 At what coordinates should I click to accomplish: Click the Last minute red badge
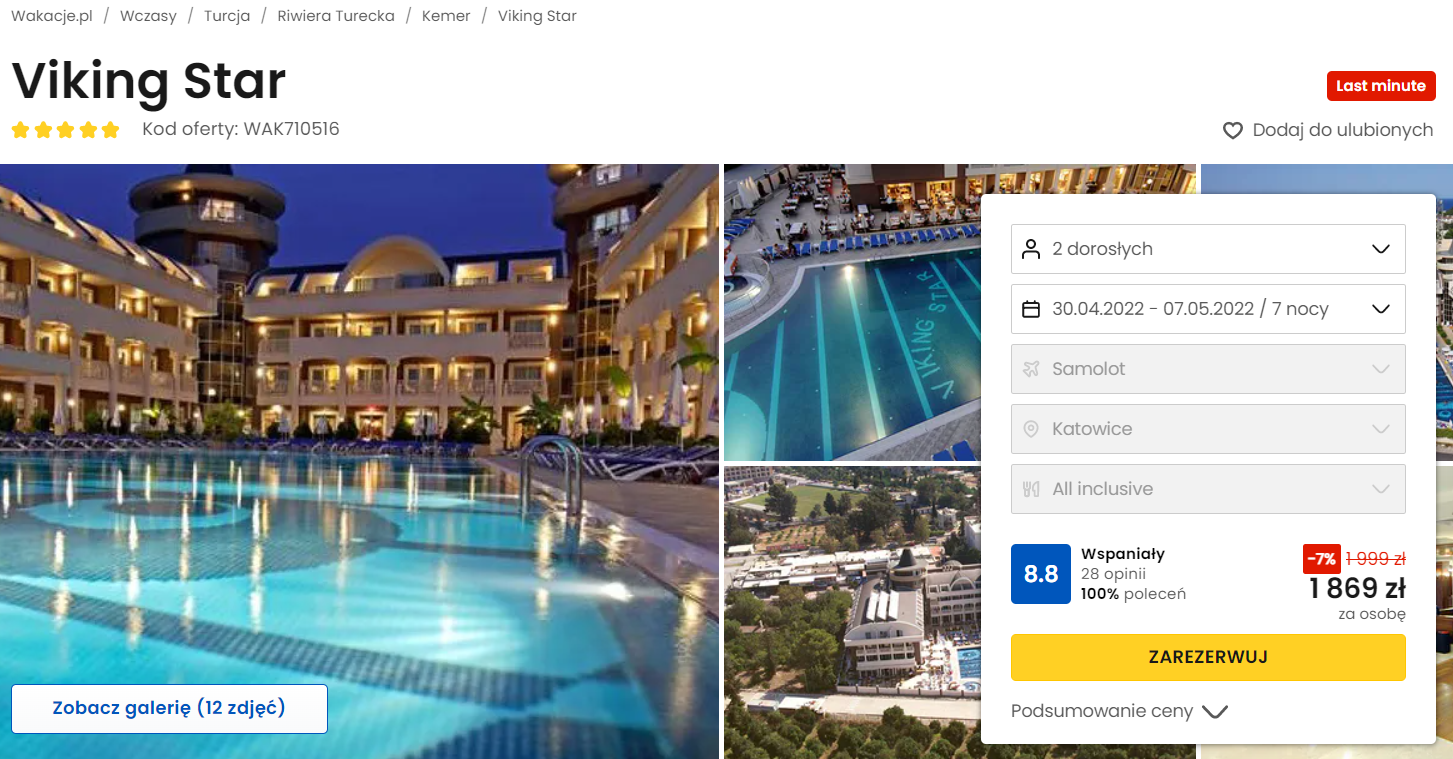[x=1381, y=86]
